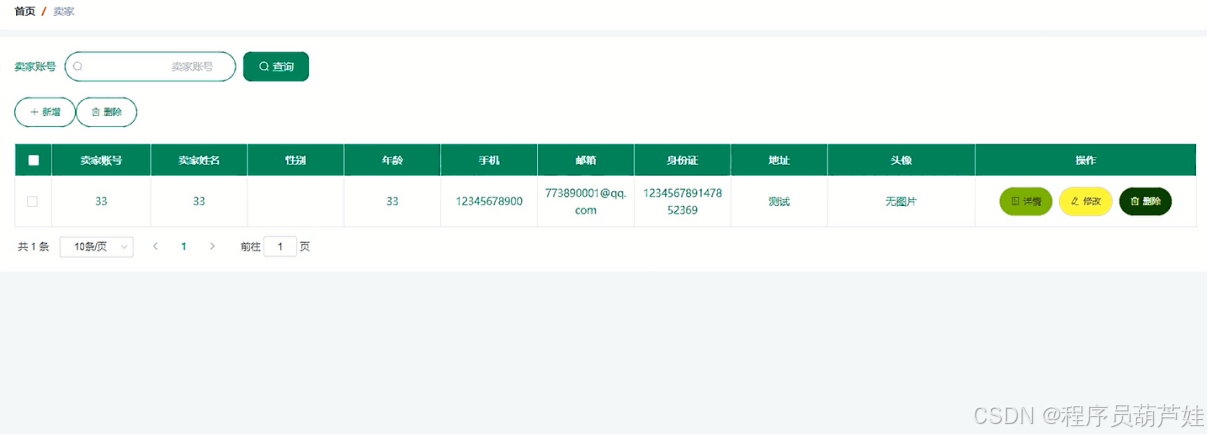Click the 性别 column header

pos(295,160)
